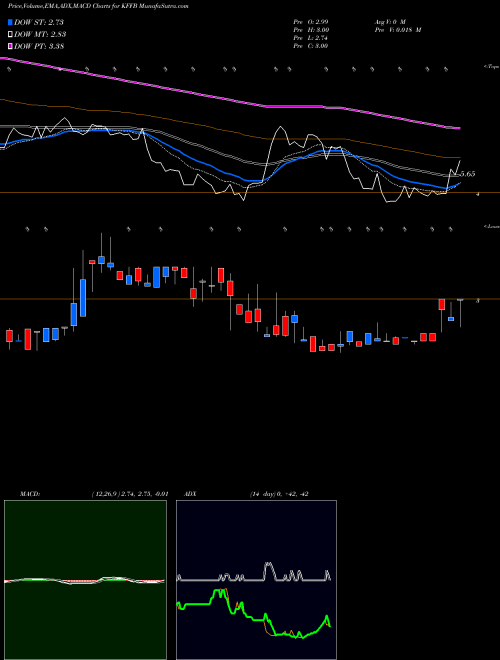Screen dimensions: 500x660
Task: Click the MACD '(12,26,9) 2.74, 2.75, -0.01' values
Action: pos(129,494)
